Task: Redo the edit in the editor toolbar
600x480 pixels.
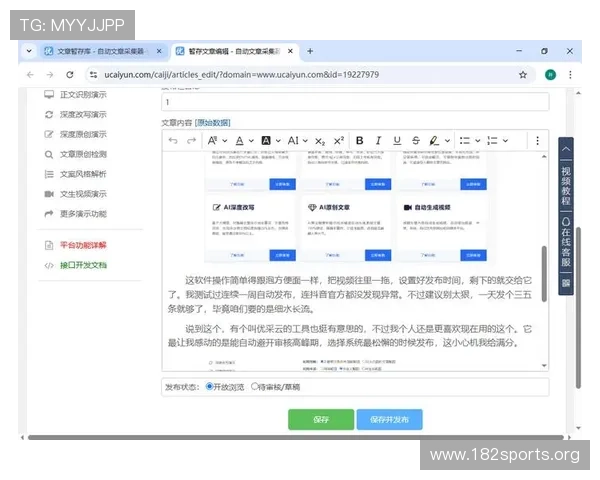Action: 191,141
